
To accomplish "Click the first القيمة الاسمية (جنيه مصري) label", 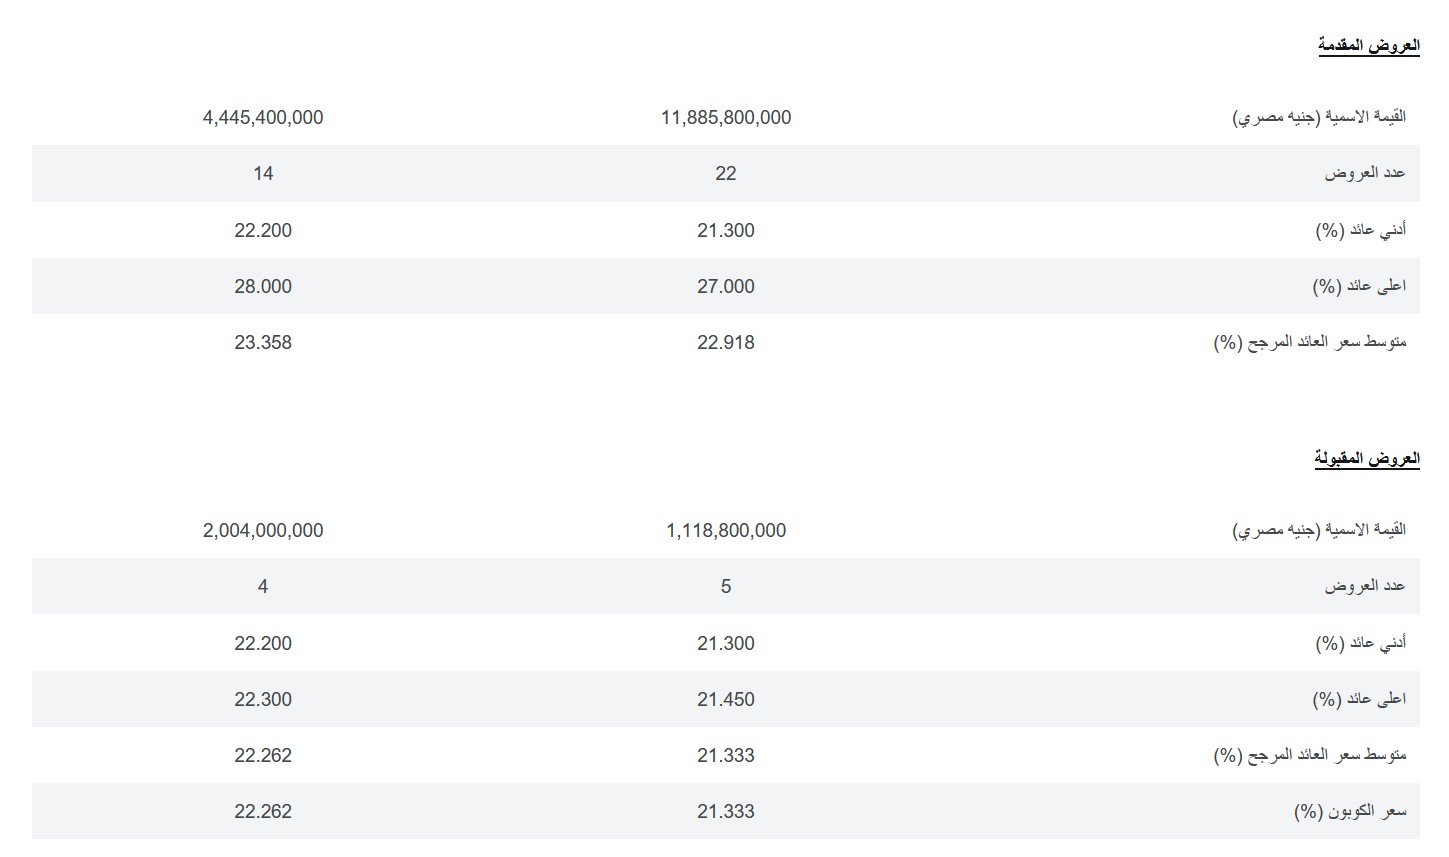I will 1318,117.
